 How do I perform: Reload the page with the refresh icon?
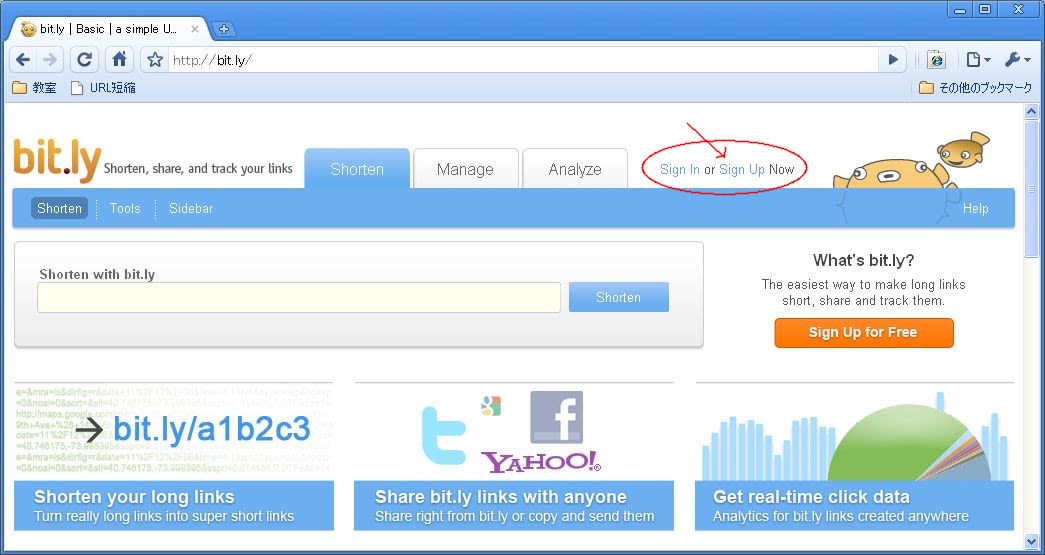tap(85, 60)
